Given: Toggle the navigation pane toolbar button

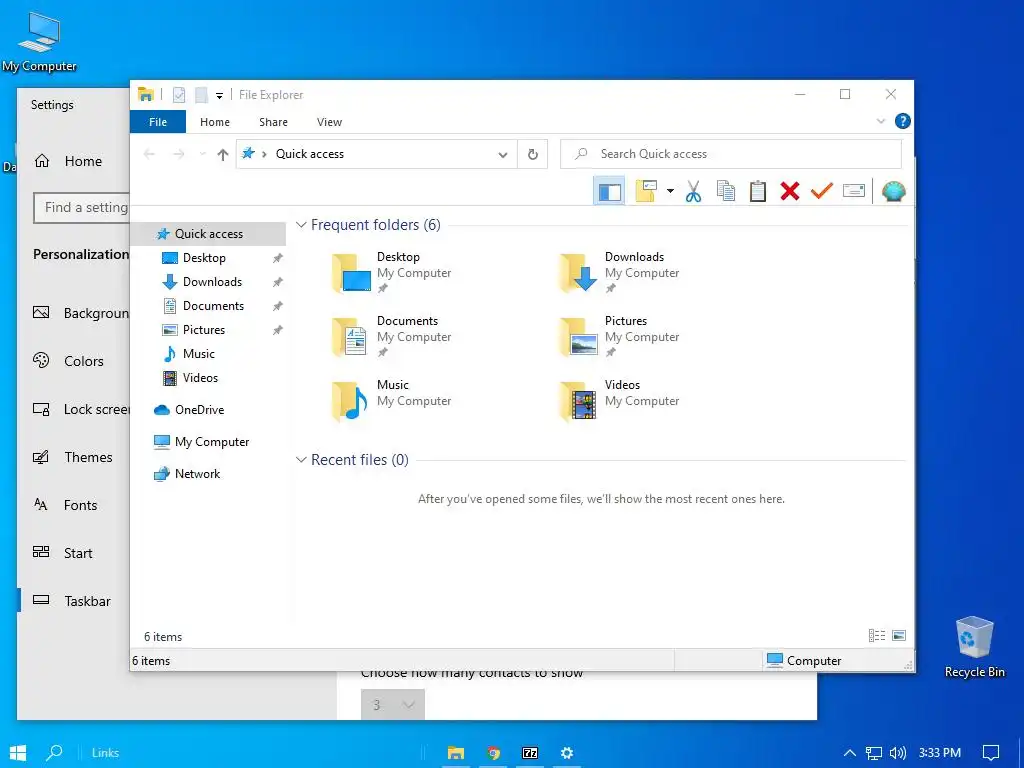Looking at the screenshot, I should coord(609,191).
